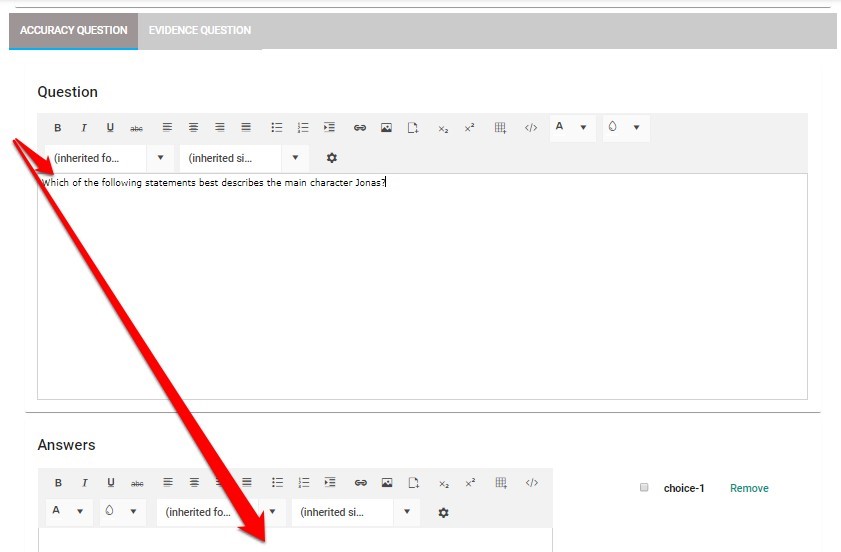
Task: Open the Answers font size dropdown
Action: 355,512
